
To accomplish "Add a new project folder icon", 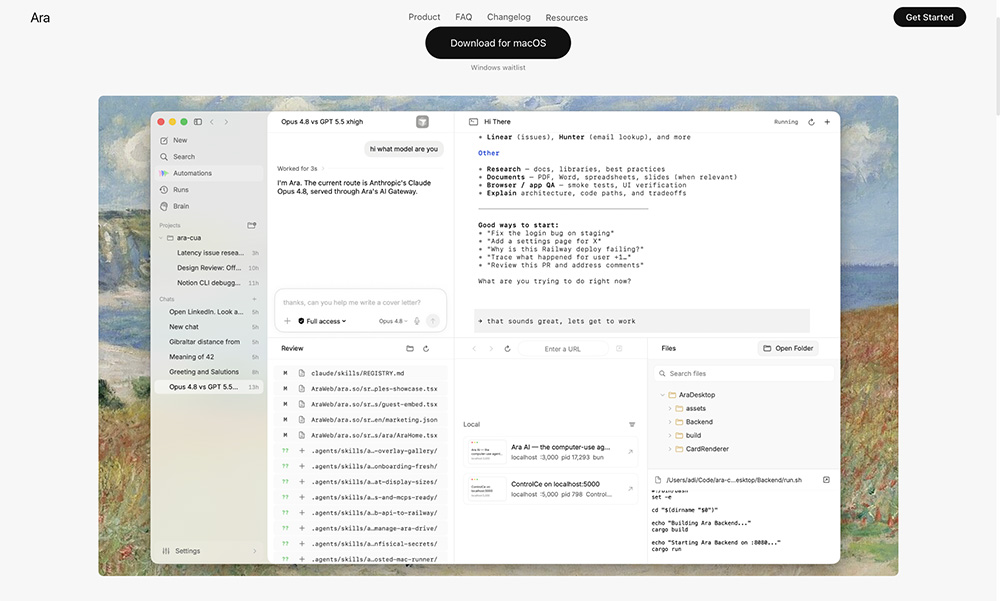I will pyautogui.click(x=252, y=225).
